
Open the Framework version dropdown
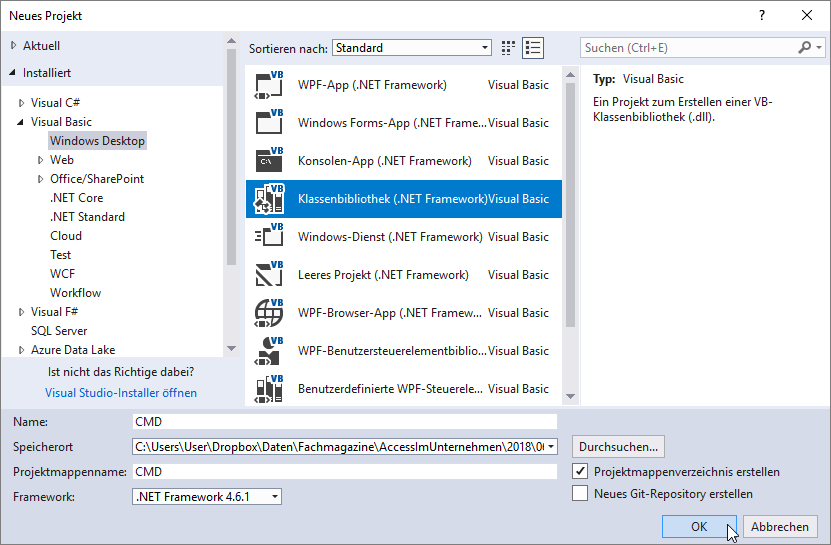coord(207,497)
